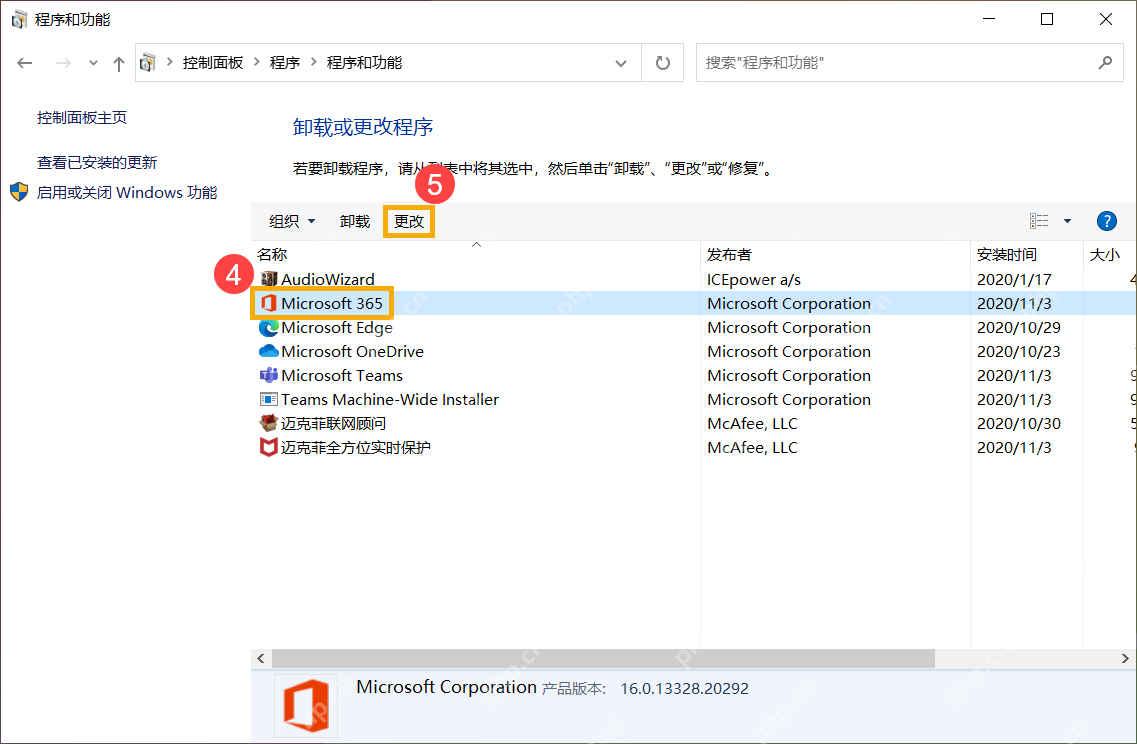This screenshot has width=1137, height=744.
Task: Click the 2020/10/29 install date cell
Action: tap(1019, 328)
